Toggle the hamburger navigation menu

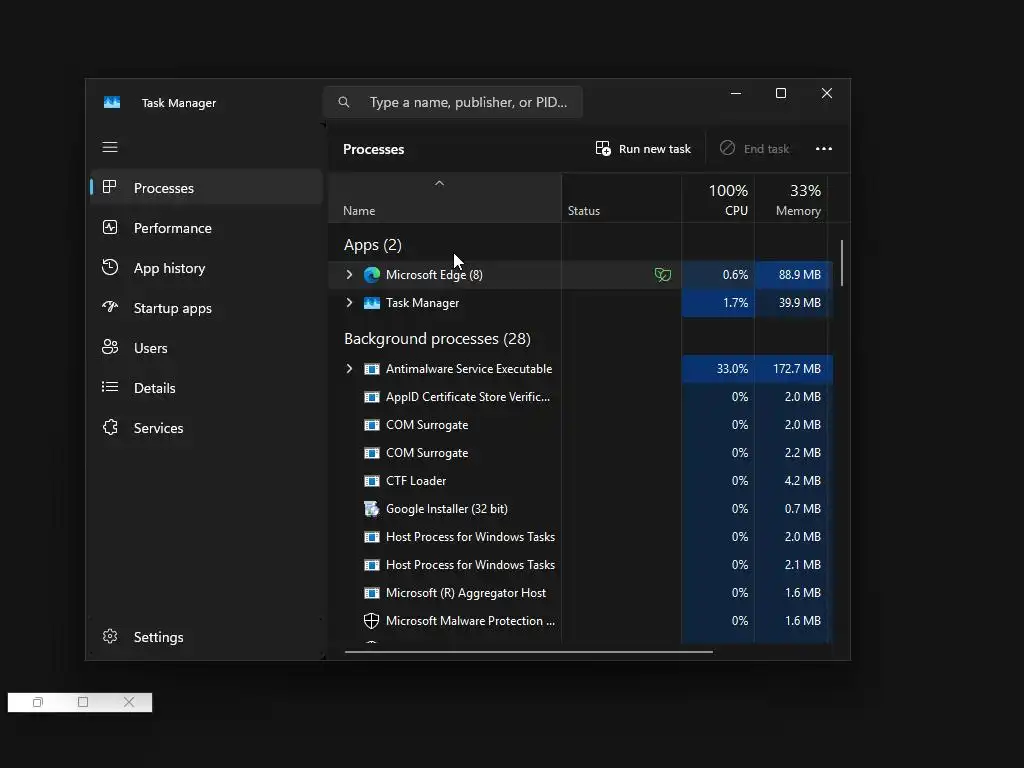point(110,147)
